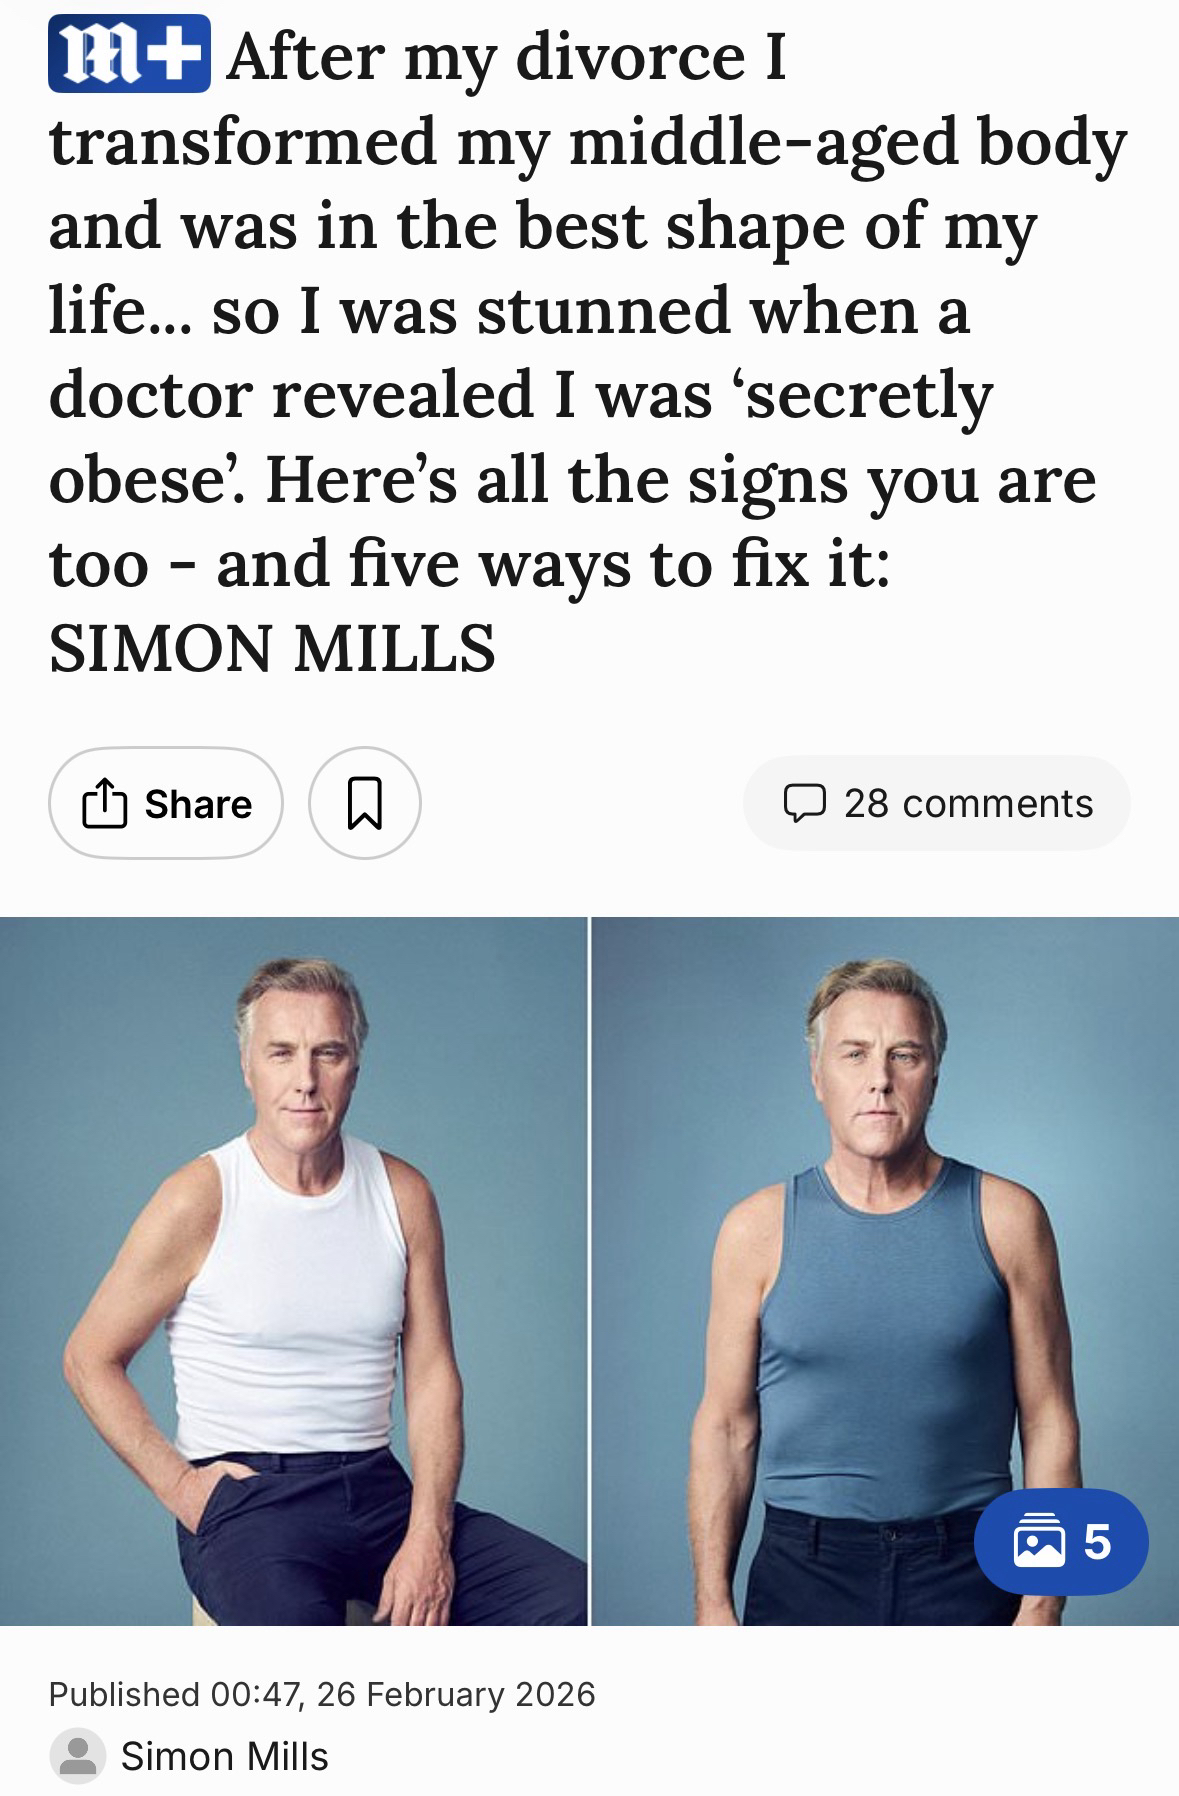Click the gallery image stack icon
This screenshot has width=1179, height=1796.
(x=1039, y=1541)
